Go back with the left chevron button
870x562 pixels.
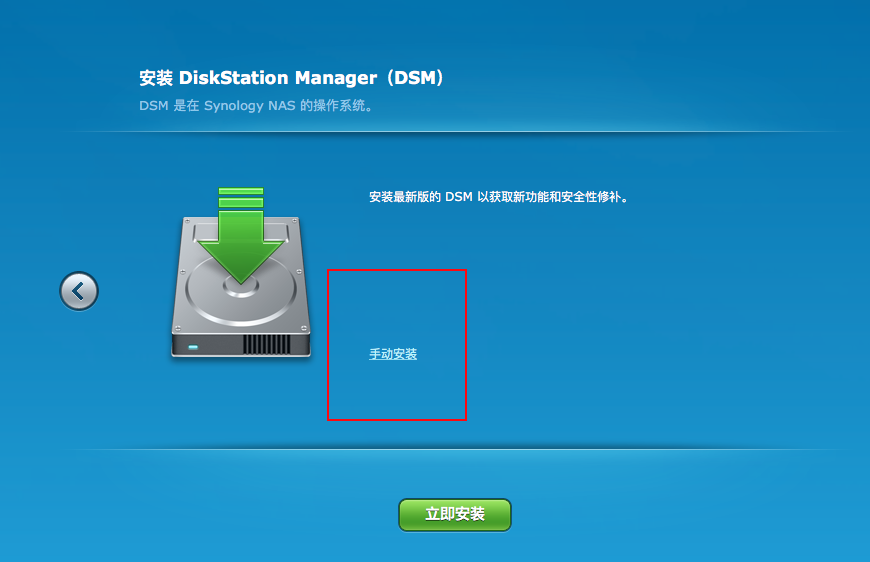(x=79, y=291)
